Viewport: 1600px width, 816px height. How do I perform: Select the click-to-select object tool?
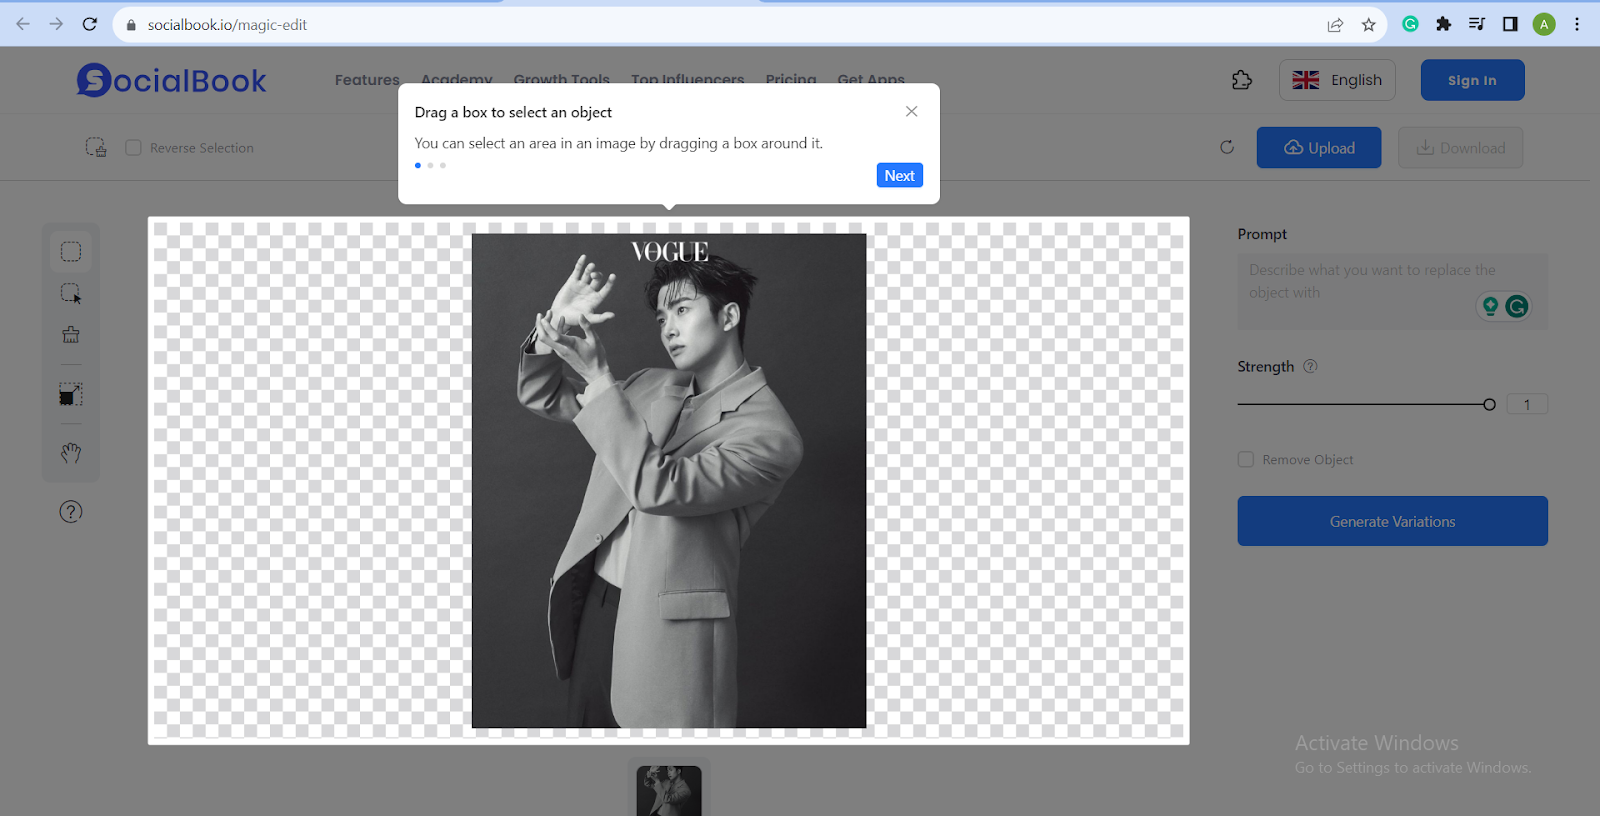[71, 293]
